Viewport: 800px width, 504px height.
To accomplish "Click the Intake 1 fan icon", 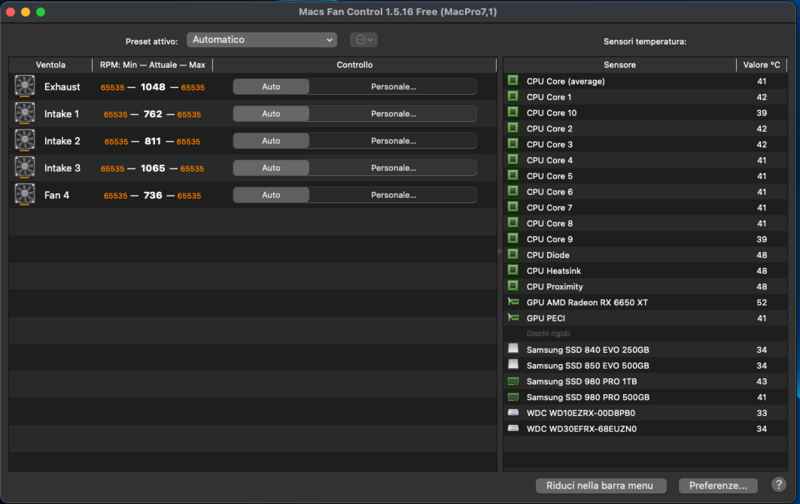I will click(x=24, y=113).
